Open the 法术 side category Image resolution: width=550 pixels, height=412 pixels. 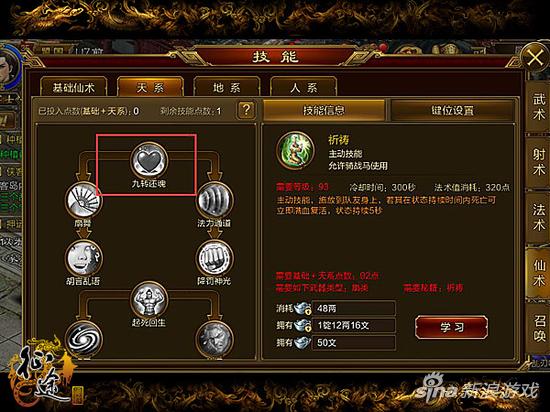pyautogui.click(x=538, y=217)
